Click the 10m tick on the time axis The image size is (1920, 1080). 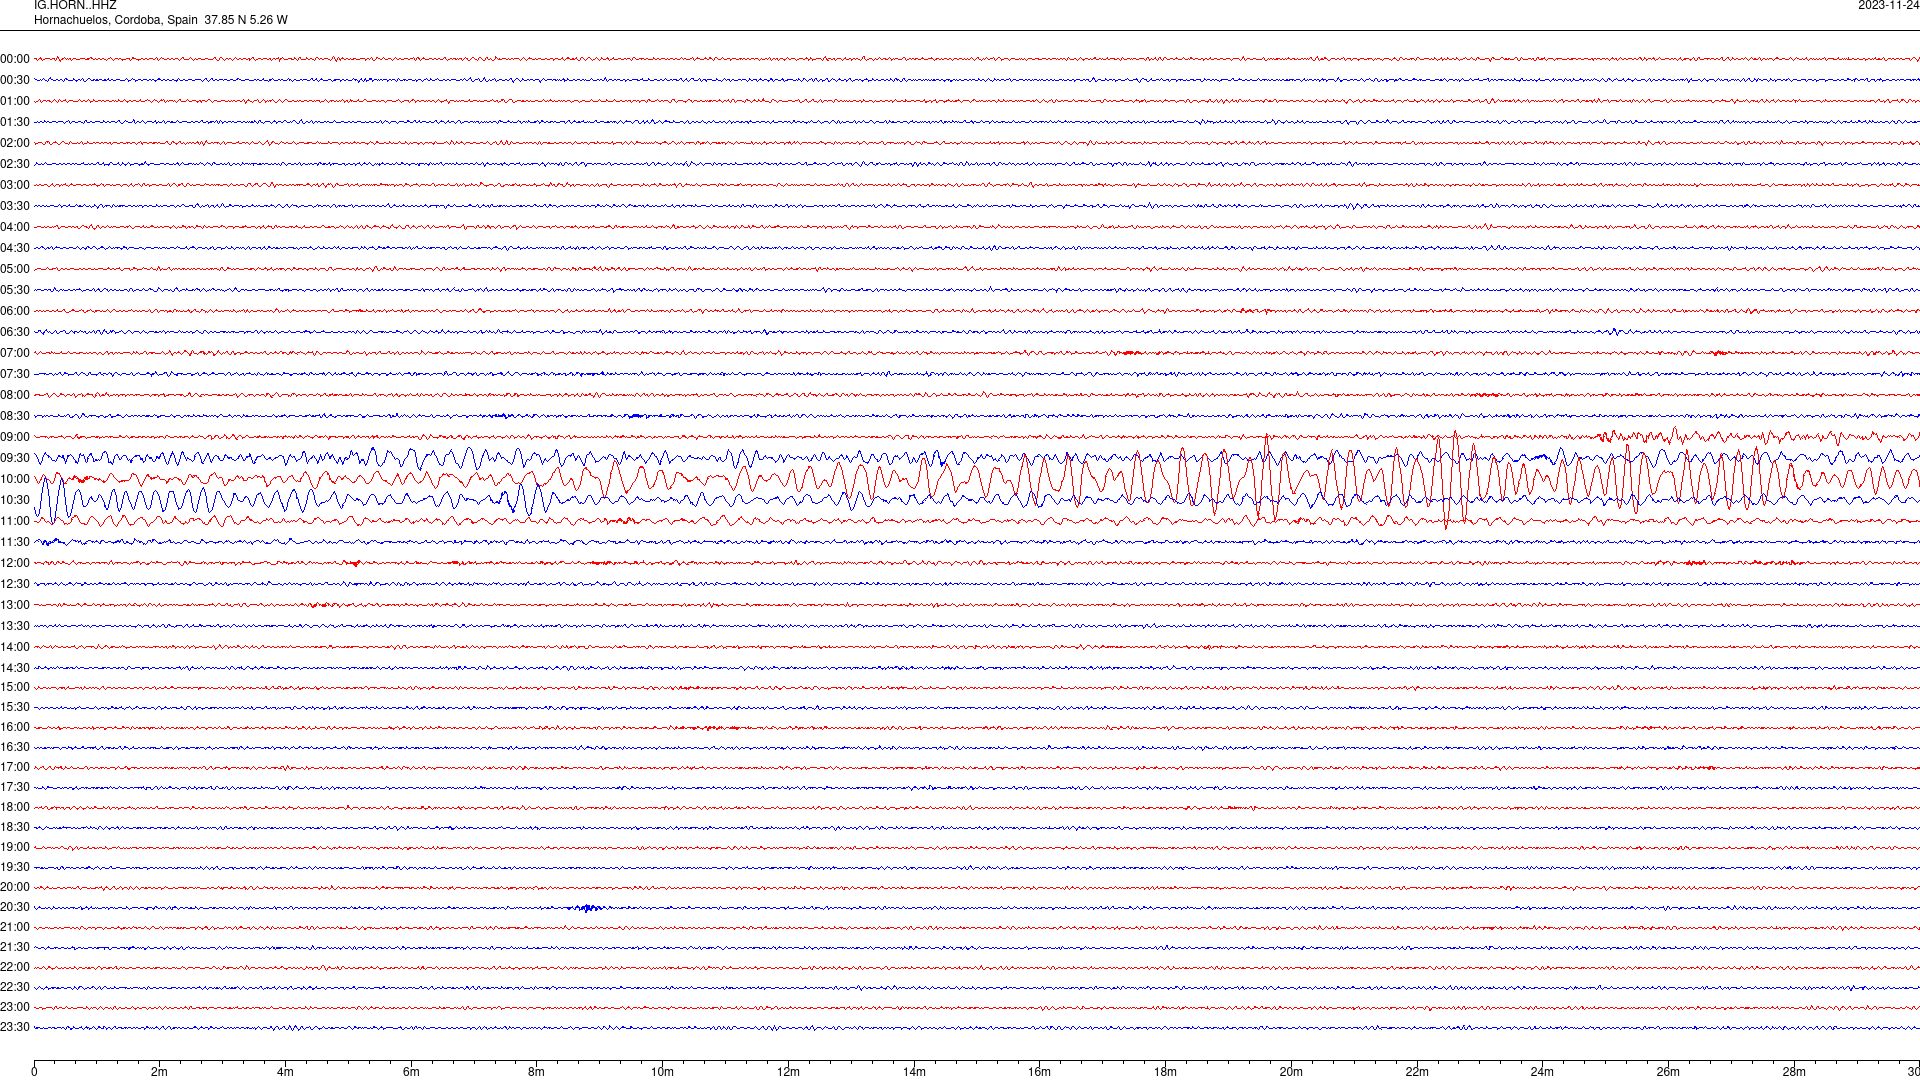[662, 1072]
